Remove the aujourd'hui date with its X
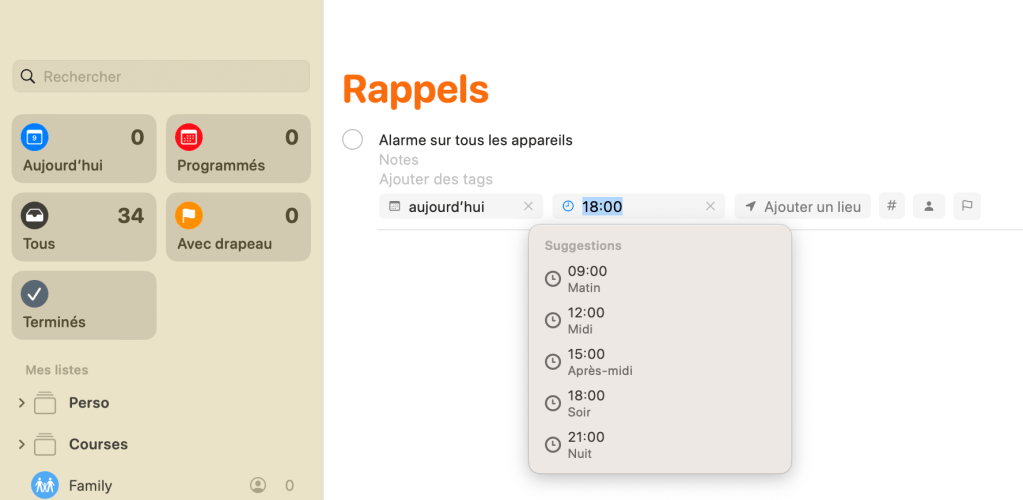Viewport: 1023px width, 500px height. (x=528, y=206)
